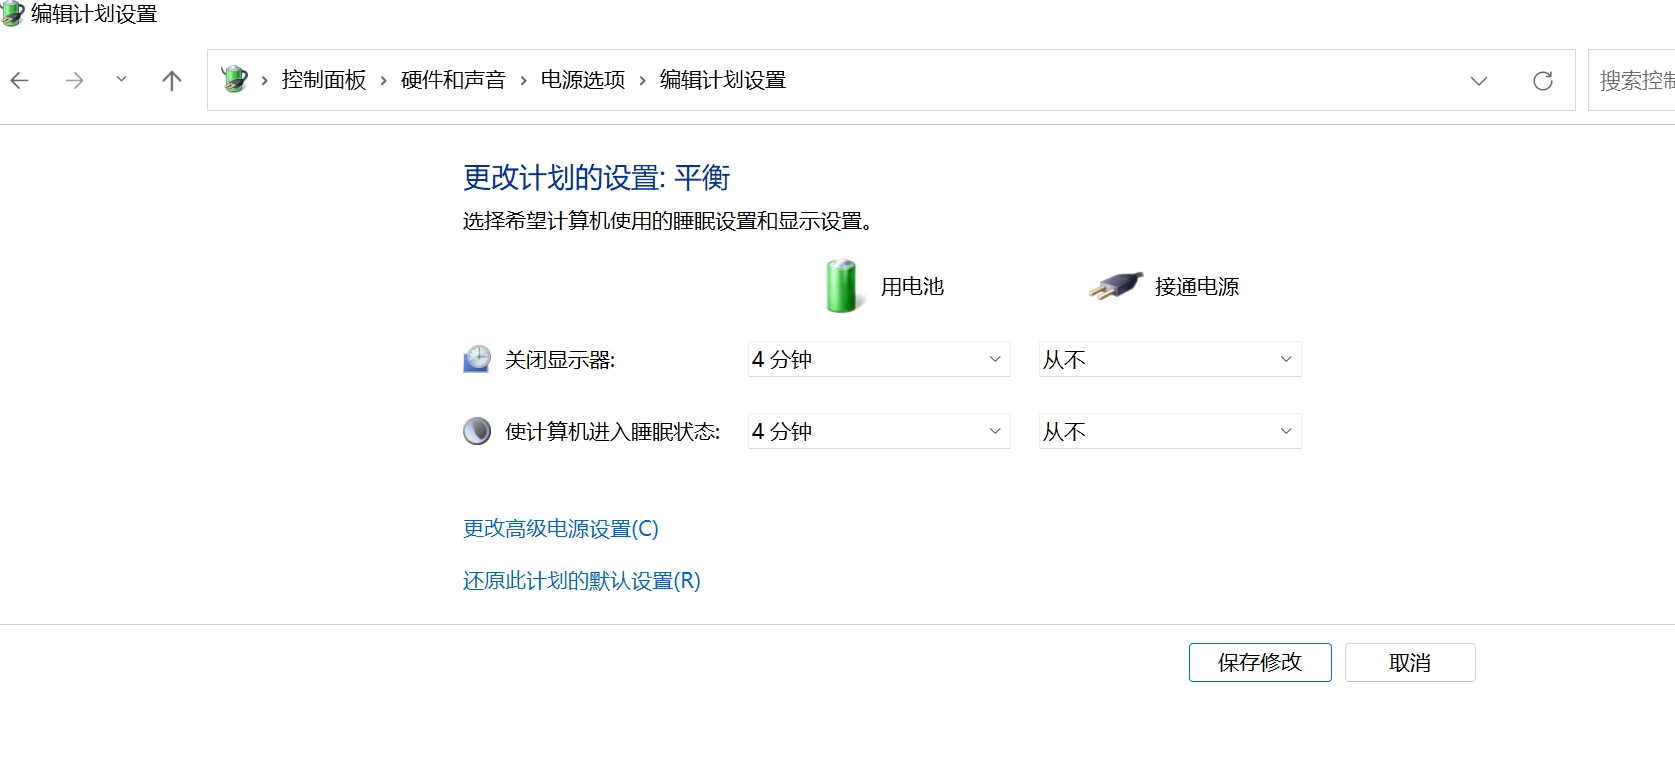1675x770 pixels.
Task: Go to 控制面板 in breadcrumb
Action: click(x=324, y=80)
